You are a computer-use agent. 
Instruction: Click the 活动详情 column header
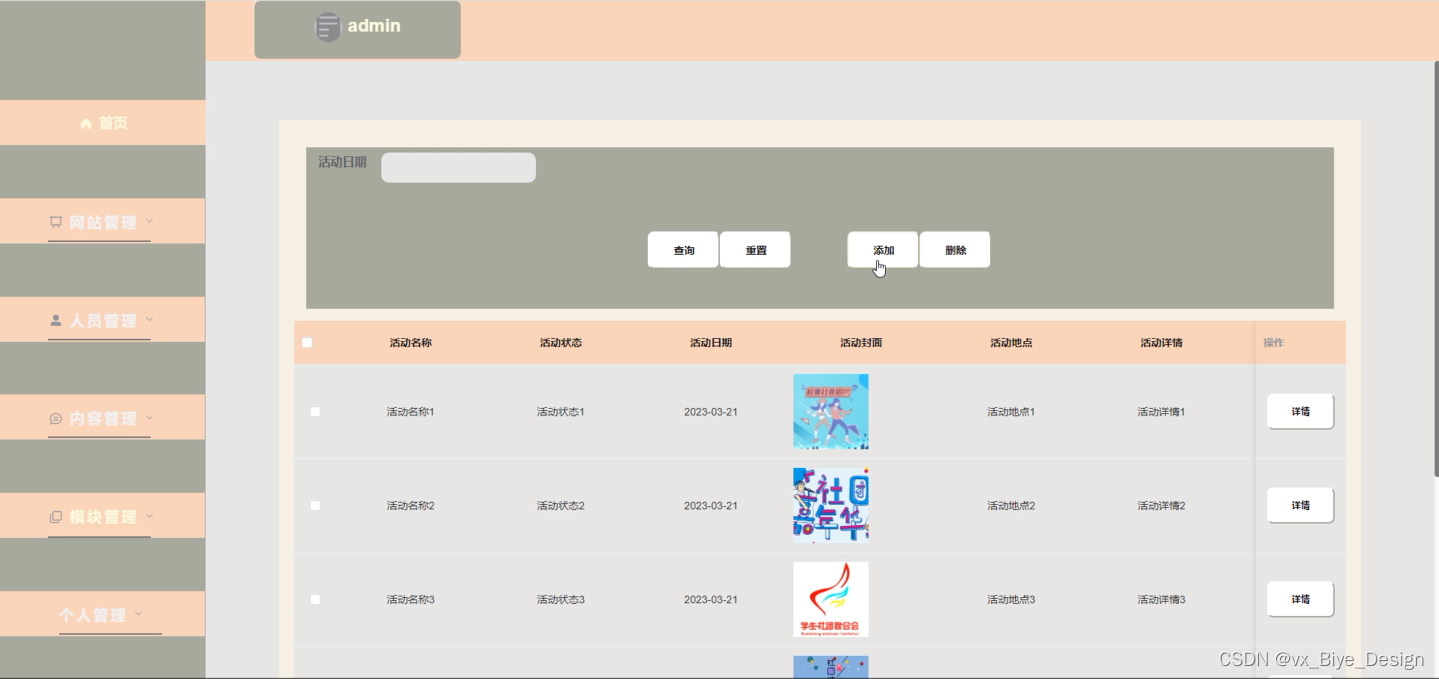point(1161,343)
